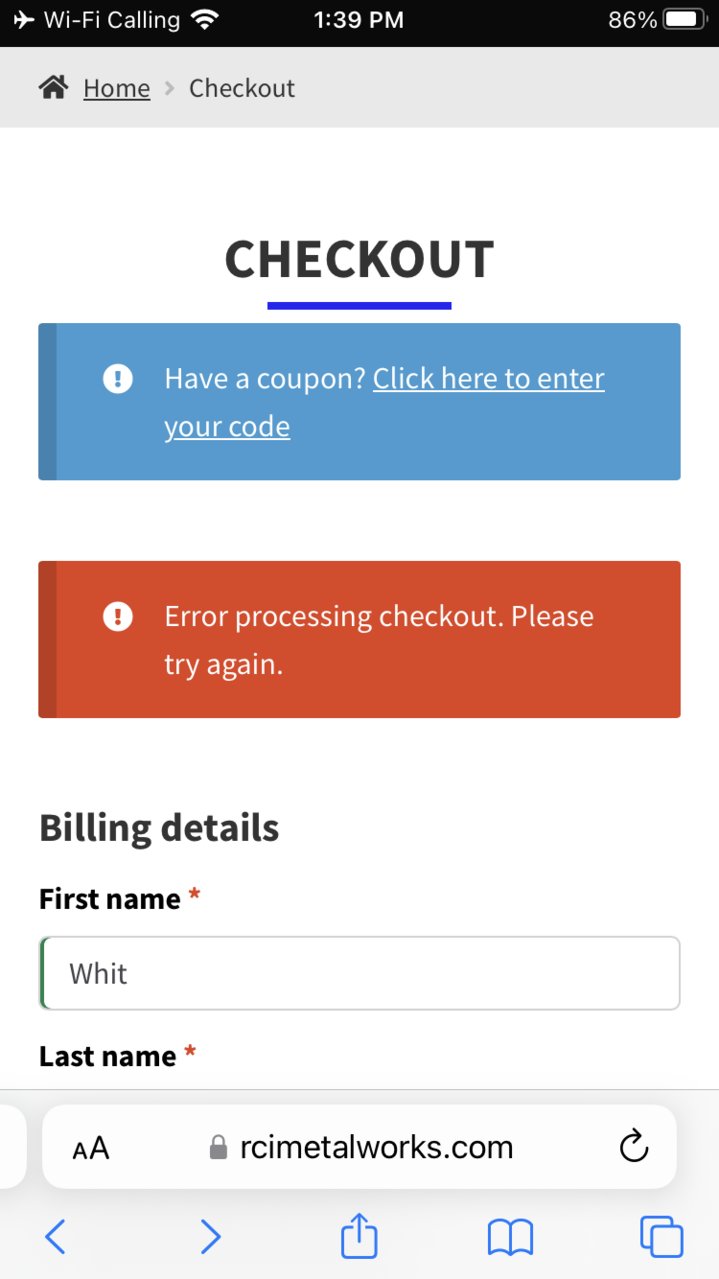Open Safari bookmarks book icon
Screen dimensions: 719x1279
pos(510,1238)
